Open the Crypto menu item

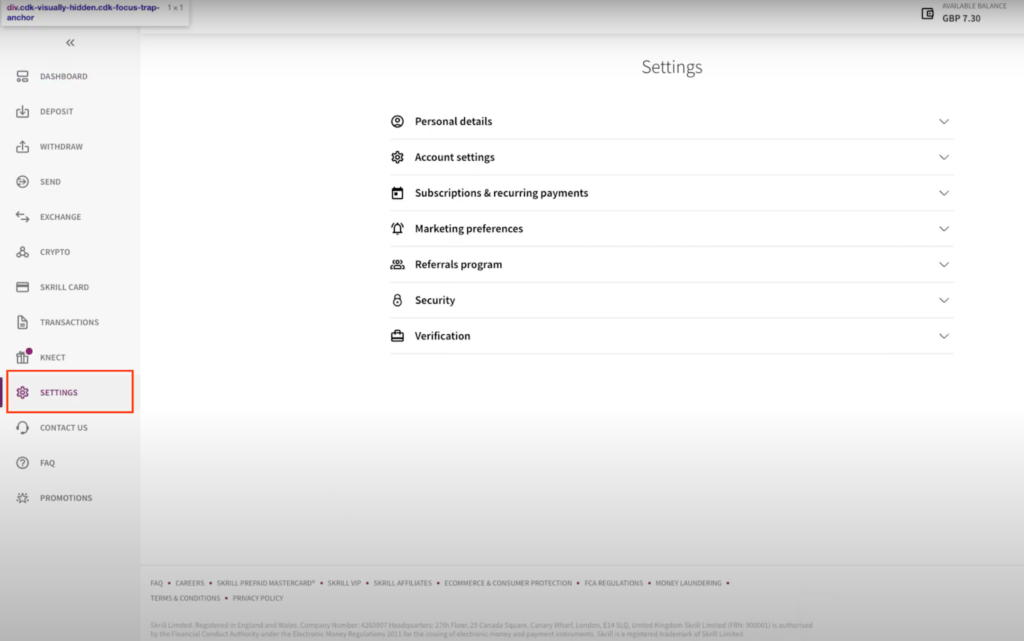[55, 252]
